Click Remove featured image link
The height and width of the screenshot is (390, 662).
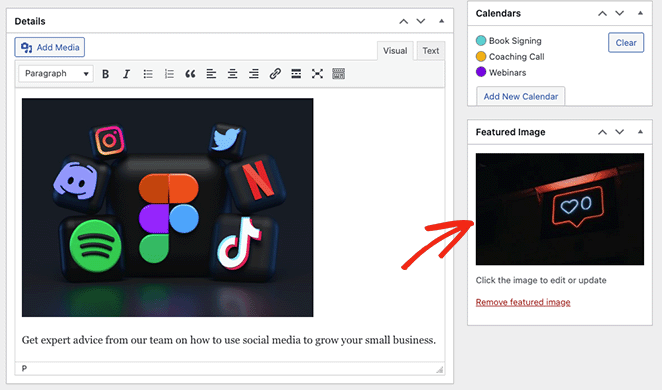pos(523,302)
